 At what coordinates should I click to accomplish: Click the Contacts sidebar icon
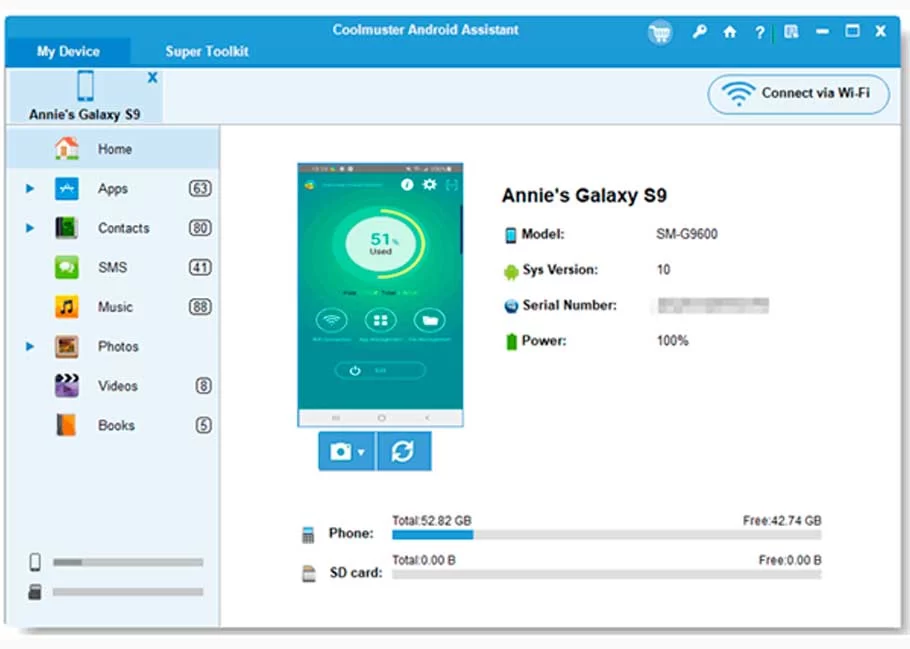[67, 228]
